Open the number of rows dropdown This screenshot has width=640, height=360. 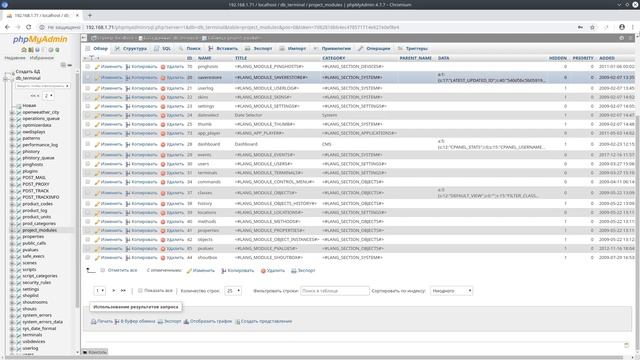[x=233, y=291]
